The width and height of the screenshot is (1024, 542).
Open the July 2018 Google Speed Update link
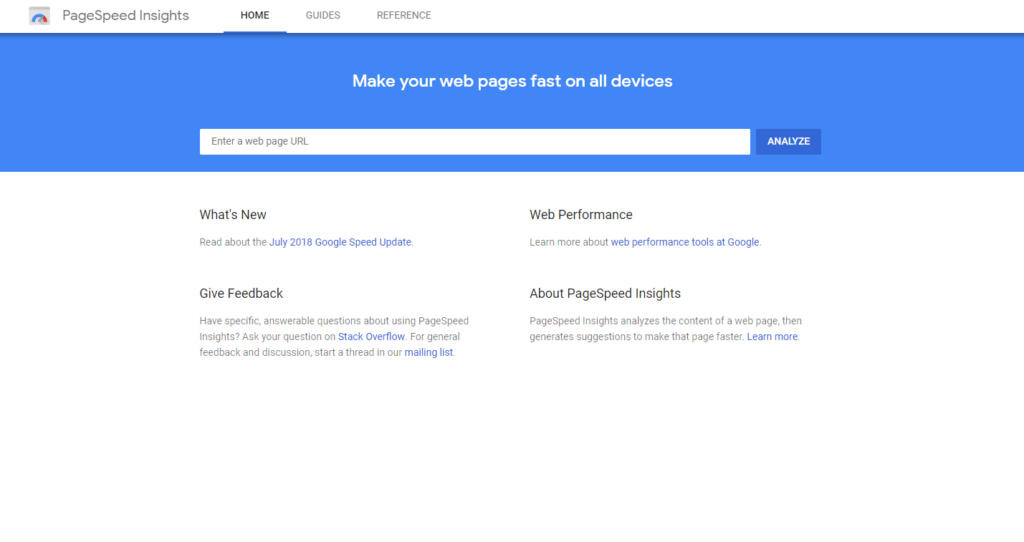coord(340,242)
